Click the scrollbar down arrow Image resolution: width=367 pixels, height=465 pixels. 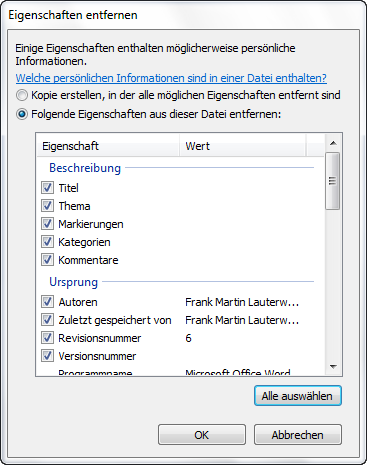333,366
